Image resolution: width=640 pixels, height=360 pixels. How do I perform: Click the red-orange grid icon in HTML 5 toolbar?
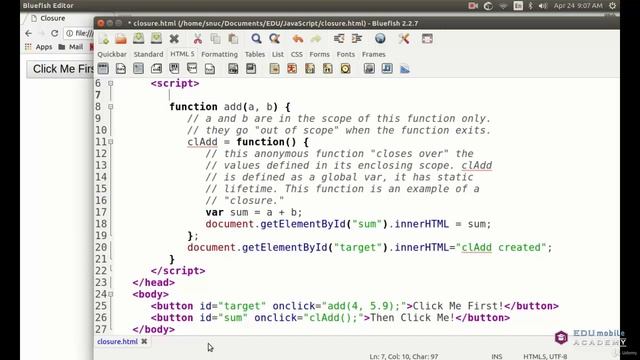292,69
